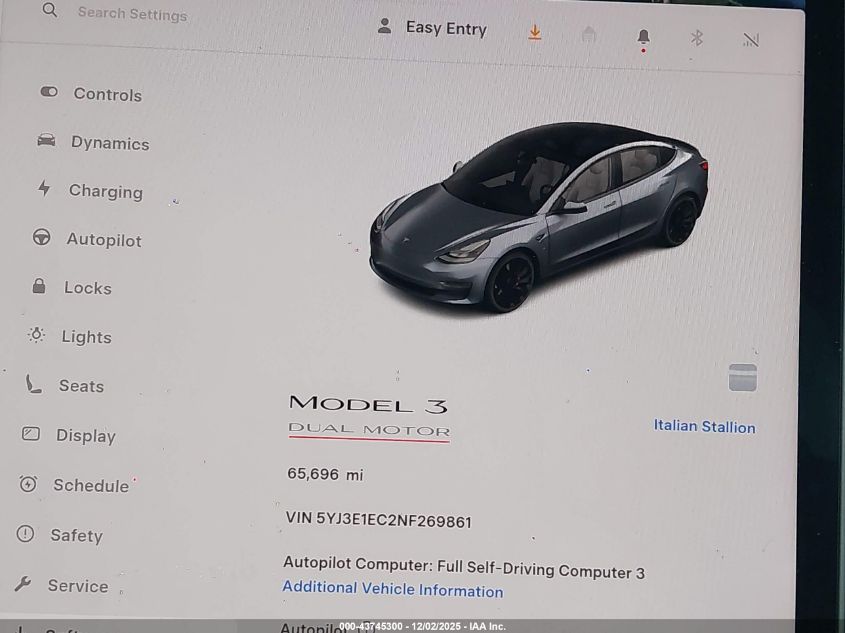Viewport: 845px width, 633px height.
Task: Open the Display settings
Action: [68, 435]
